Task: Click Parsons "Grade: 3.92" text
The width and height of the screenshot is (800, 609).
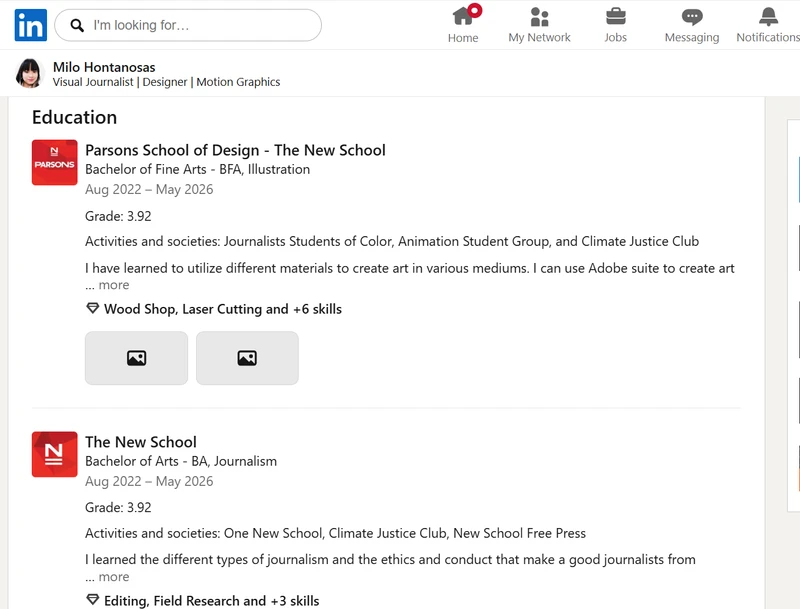Action: tap(118, 216)
